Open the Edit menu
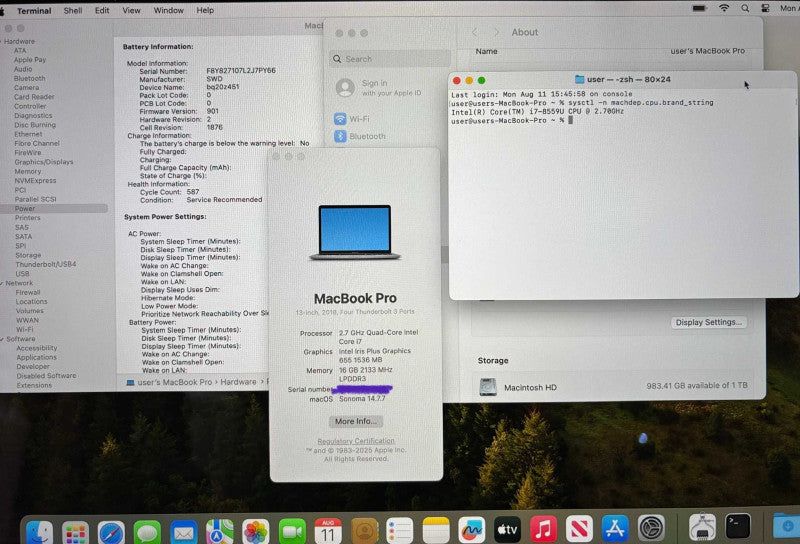The width and height of the screenshot is (800, 544). pos(102,10)
